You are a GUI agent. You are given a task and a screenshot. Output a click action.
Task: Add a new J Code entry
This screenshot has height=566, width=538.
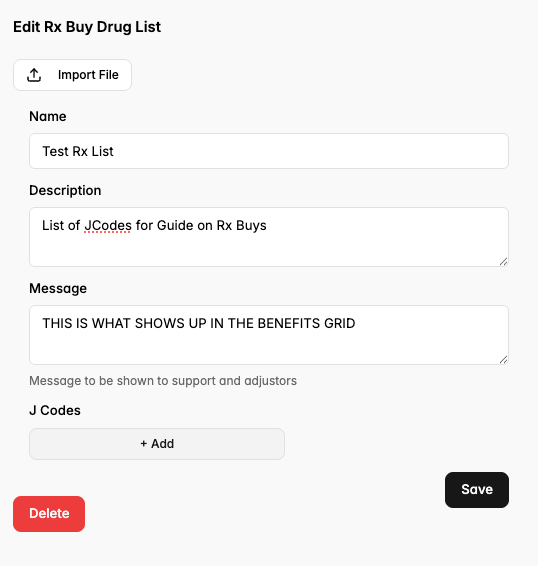157,444
